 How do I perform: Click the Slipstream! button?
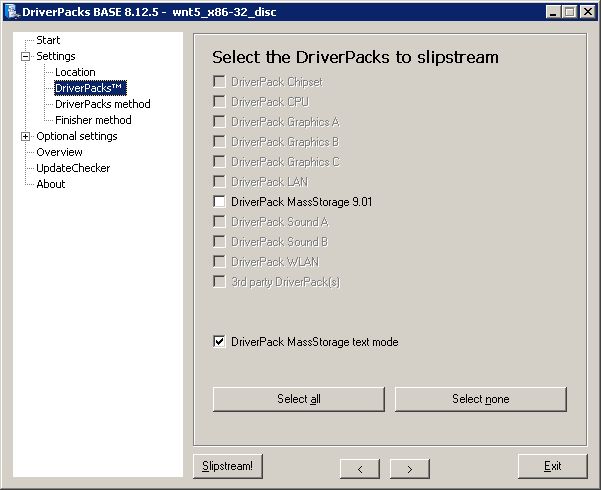tap(228, 466)
